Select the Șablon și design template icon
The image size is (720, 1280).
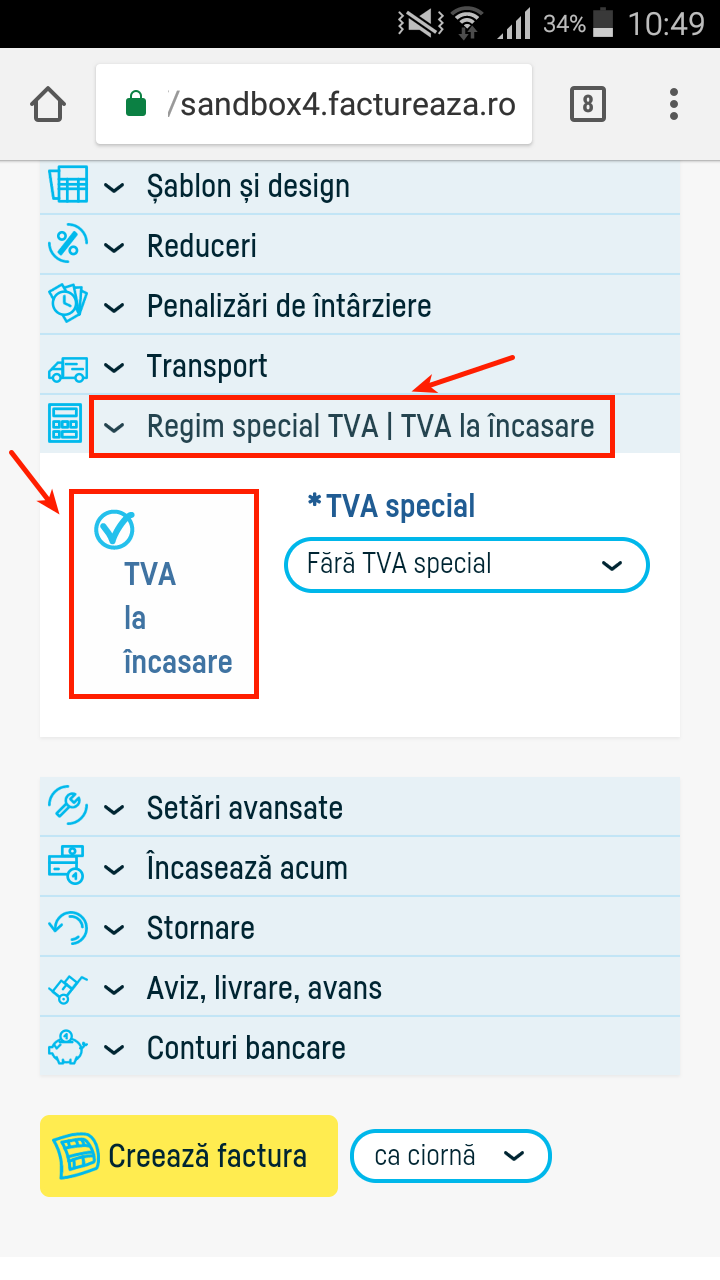(x=64, y=186)
